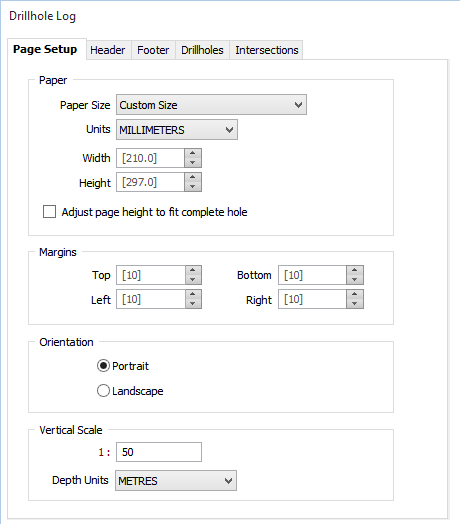This screenshot has height=529, width=462.
Task: Increase the Left margin with the spinner
Action: click(193, 295)
